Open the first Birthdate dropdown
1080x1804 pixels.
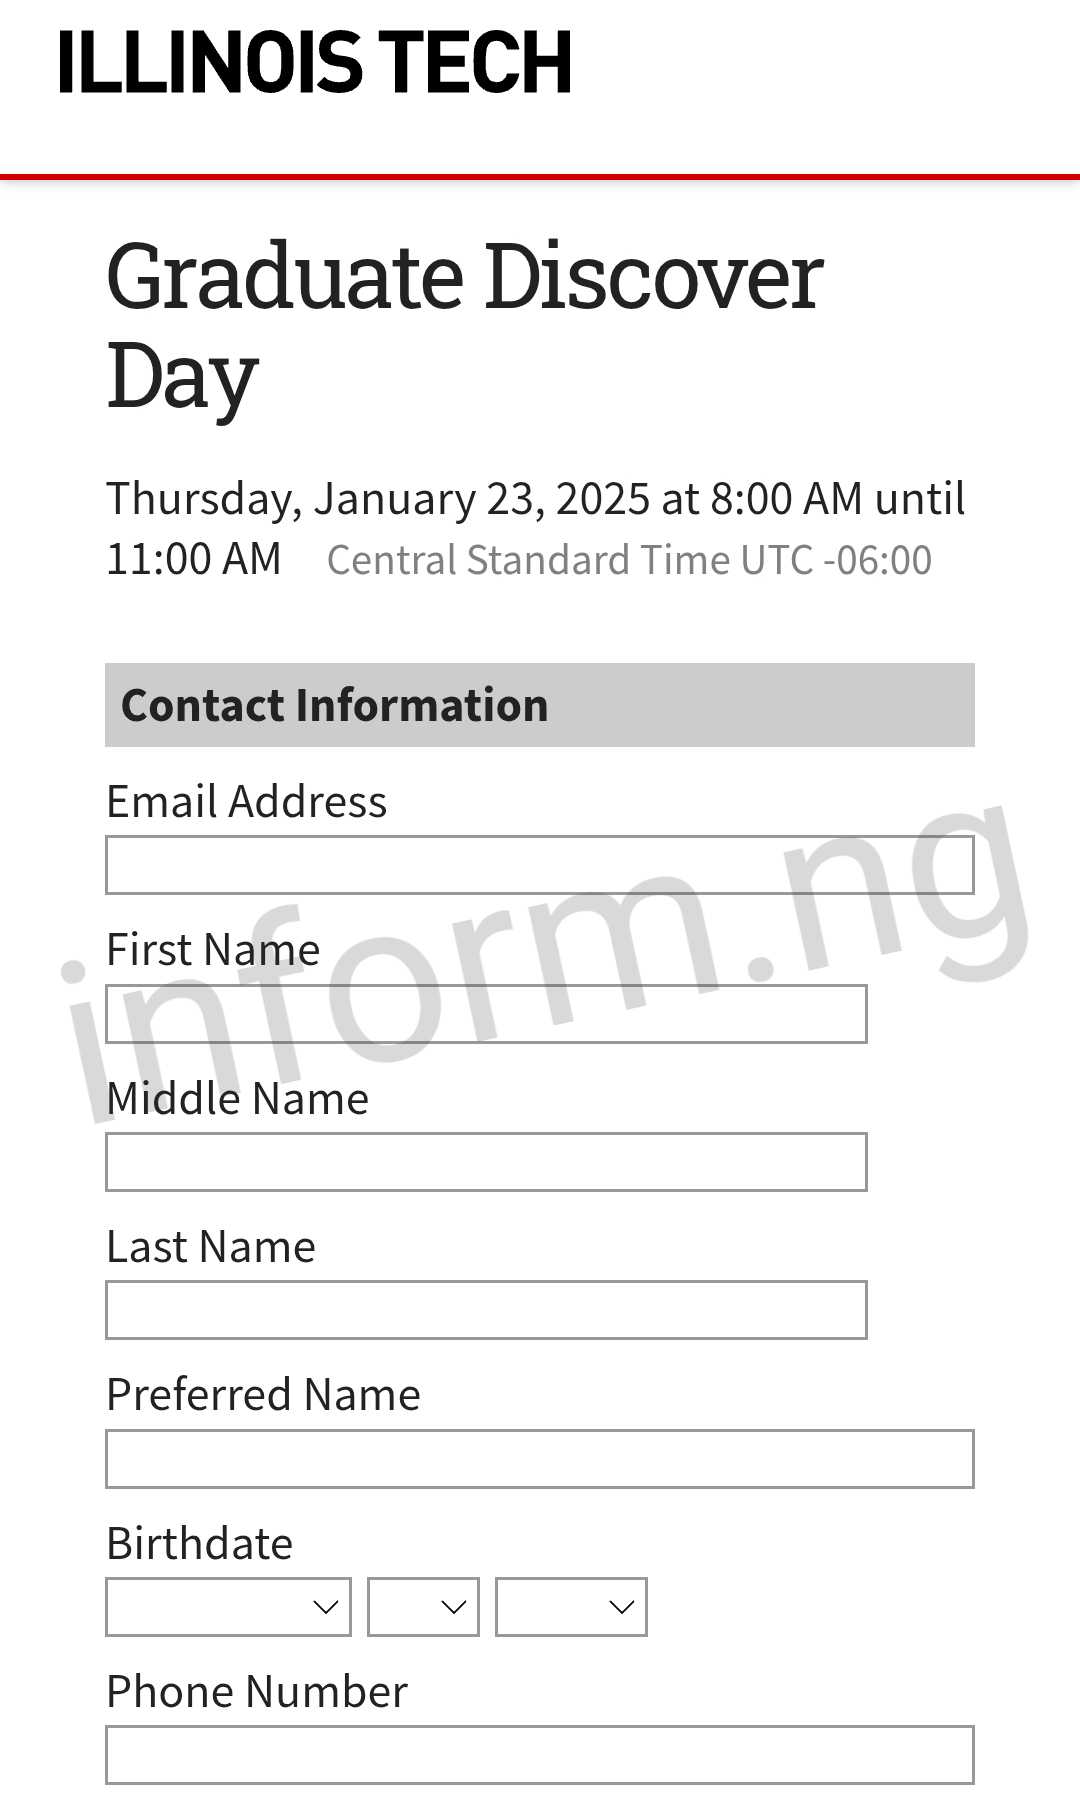228,1607
